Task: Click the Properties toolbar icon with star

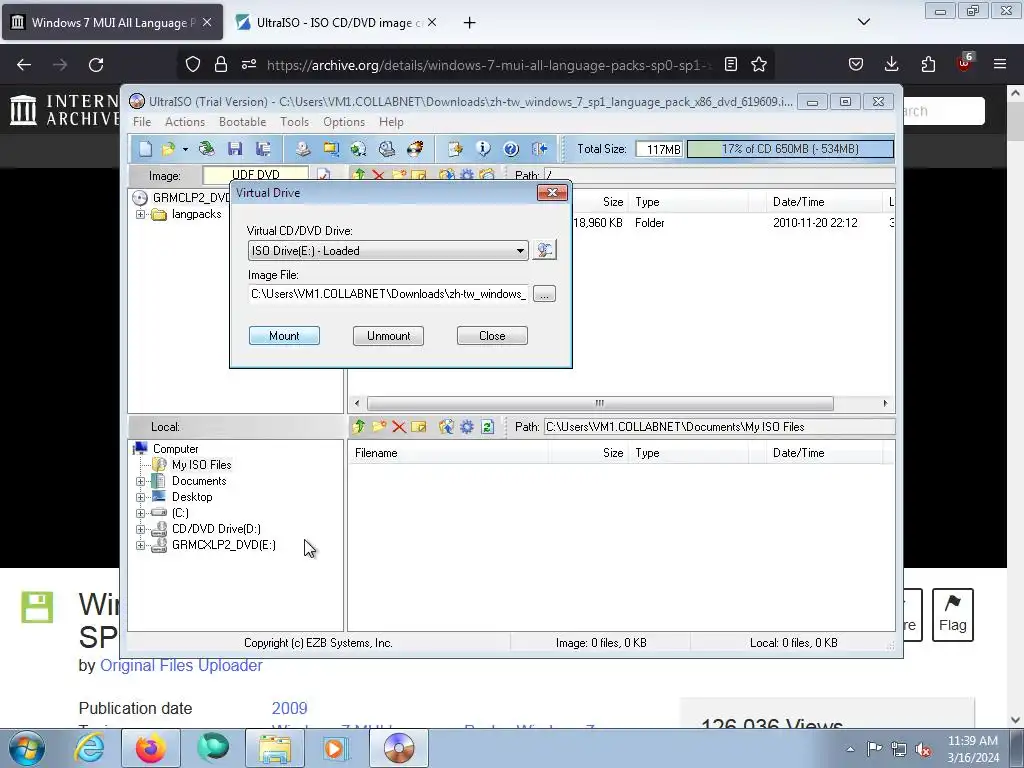Action: [x=455, y=149]
